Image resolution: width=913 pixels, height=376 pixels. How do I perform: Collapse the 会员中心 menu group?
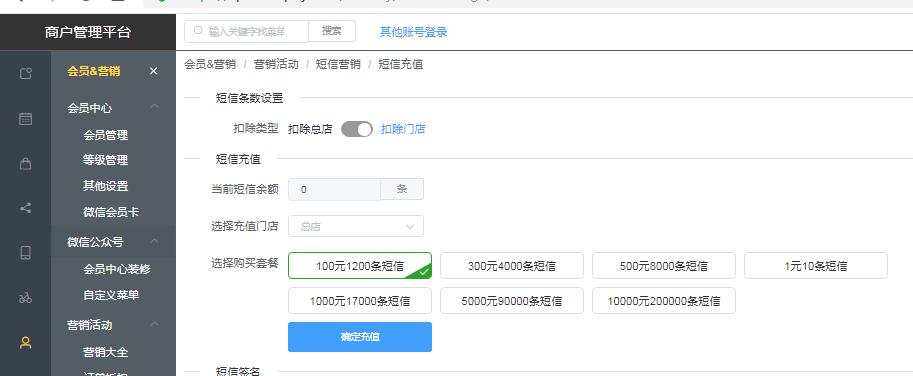[x=154, y=107]
